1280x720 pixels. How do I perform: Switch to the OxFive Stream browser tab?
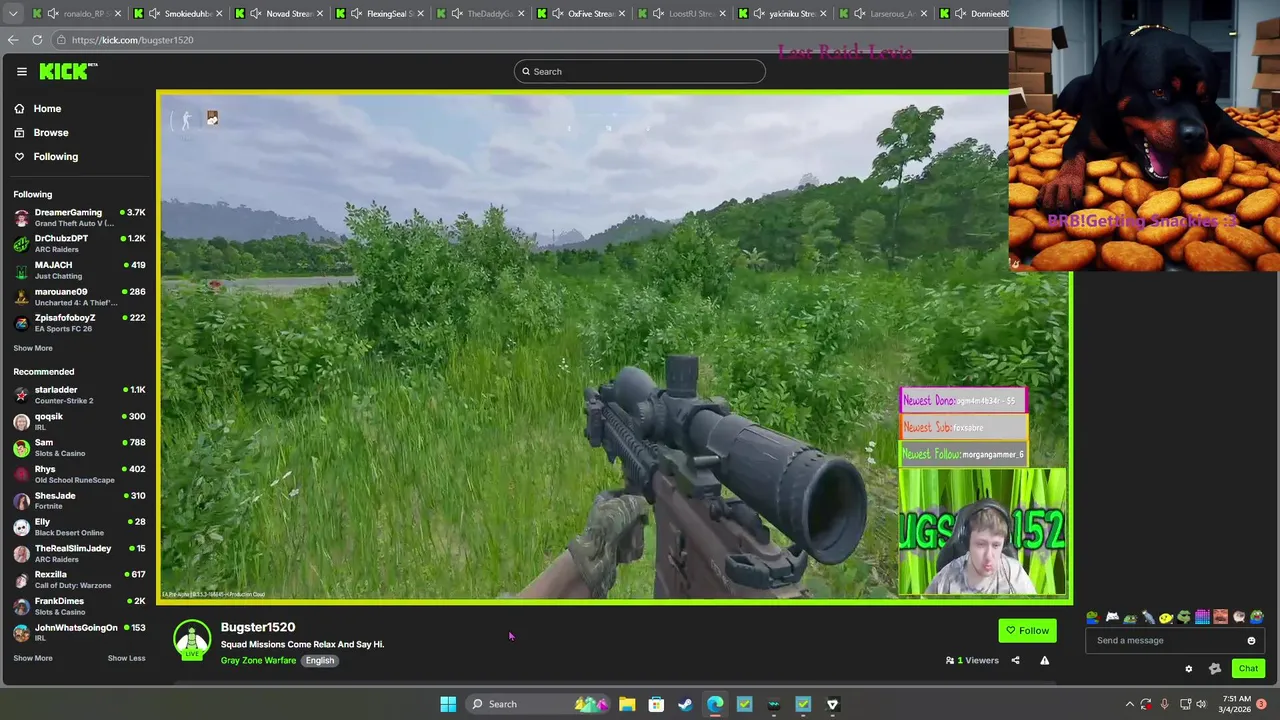tap(582, 13)
